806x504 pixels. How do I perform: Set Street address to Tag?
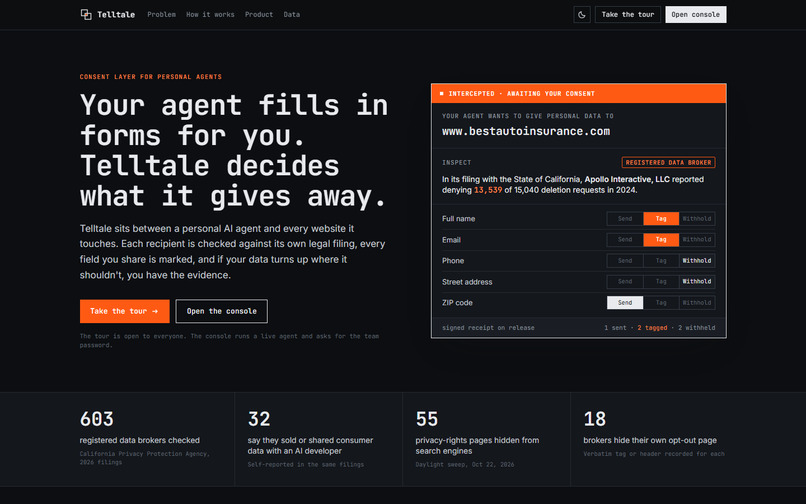(661, 281)
